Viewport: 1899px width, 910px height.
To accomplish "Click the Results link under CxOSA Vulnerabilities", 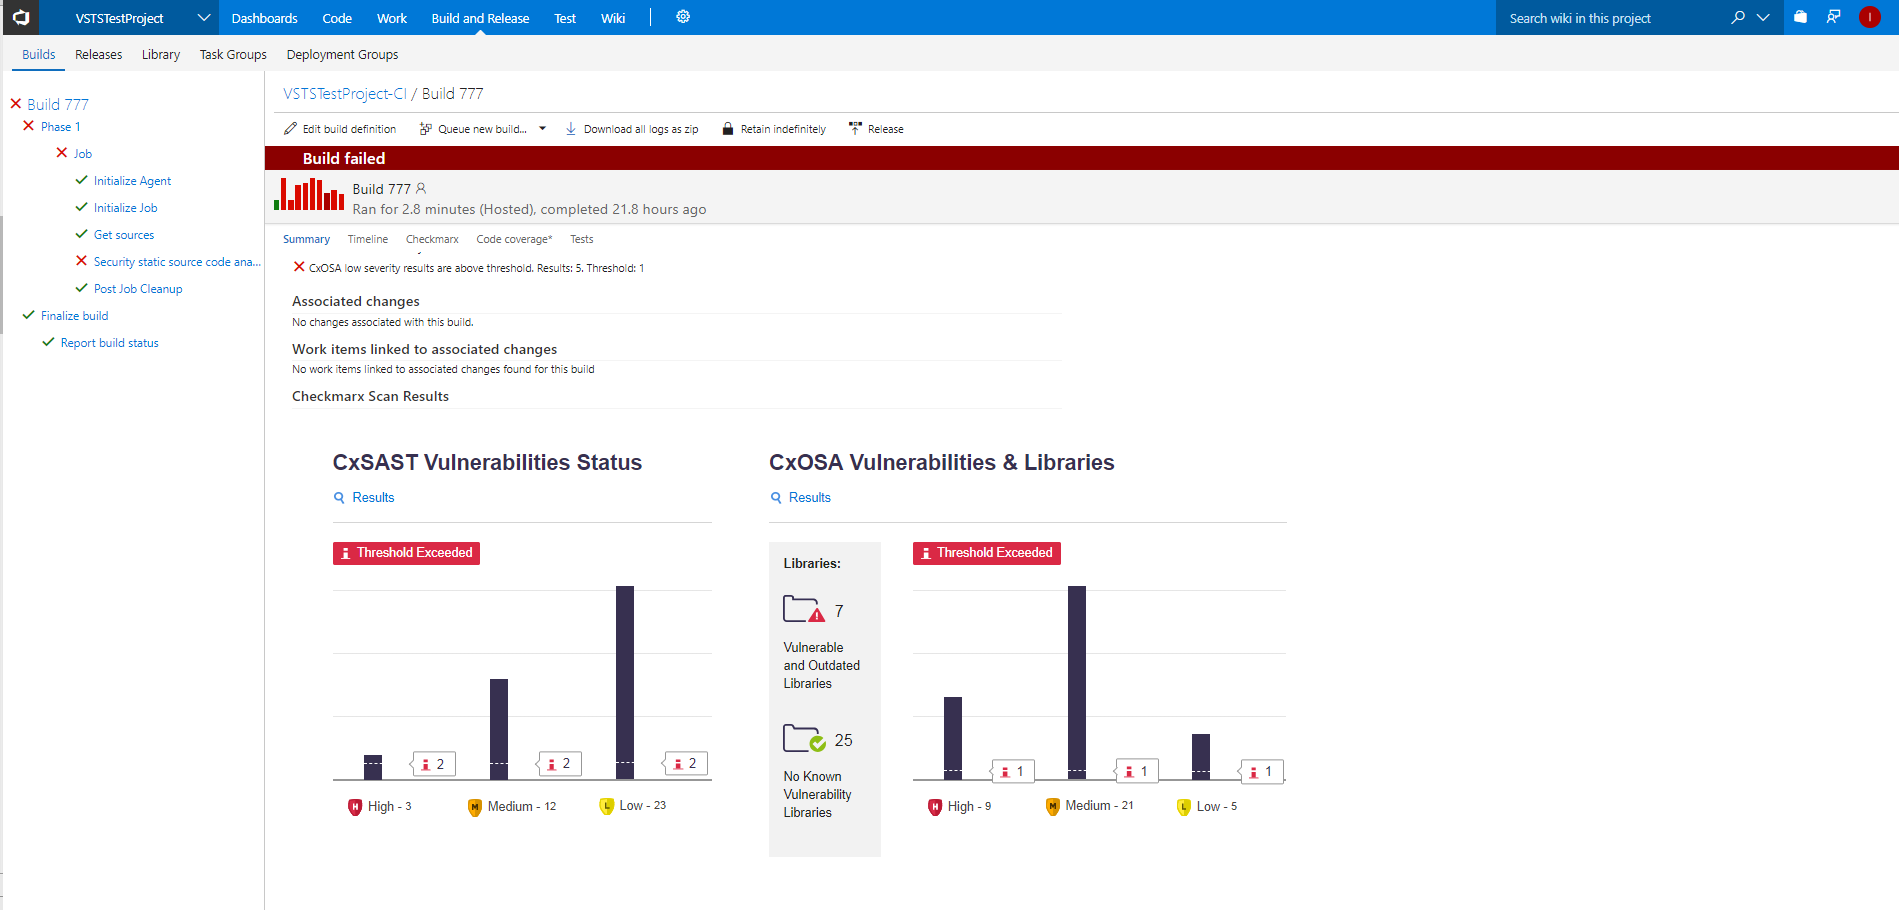I will click(x=809, y=497).
